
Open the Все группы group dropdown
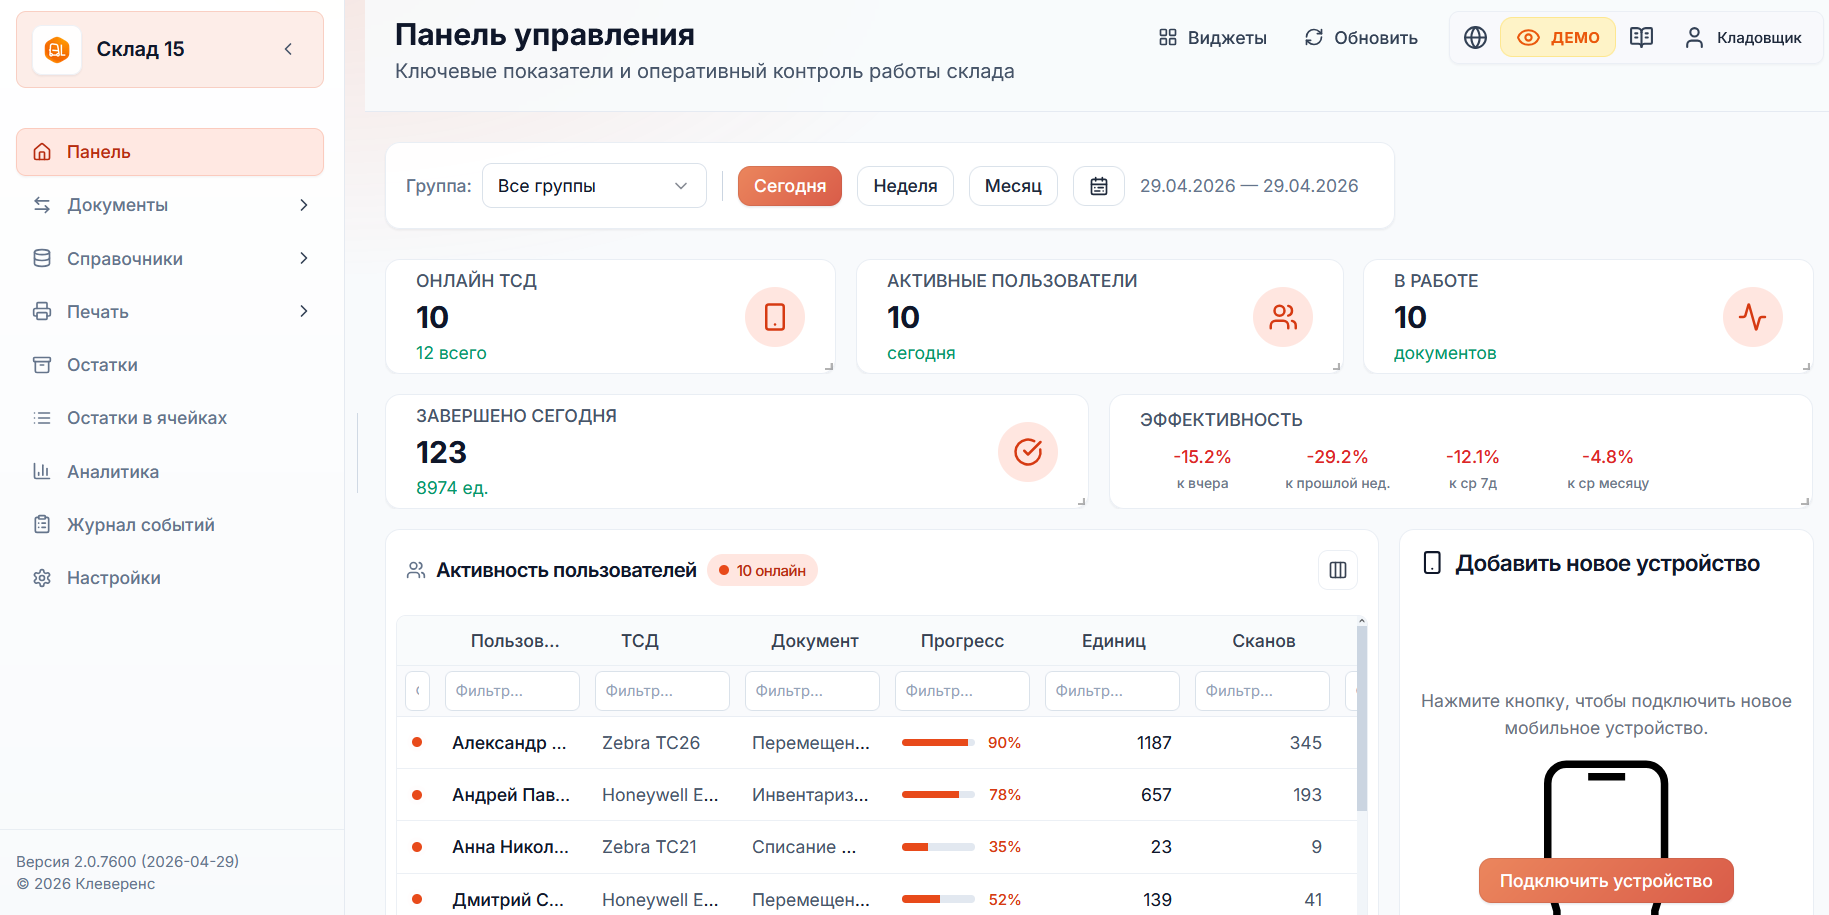(594, 186)
